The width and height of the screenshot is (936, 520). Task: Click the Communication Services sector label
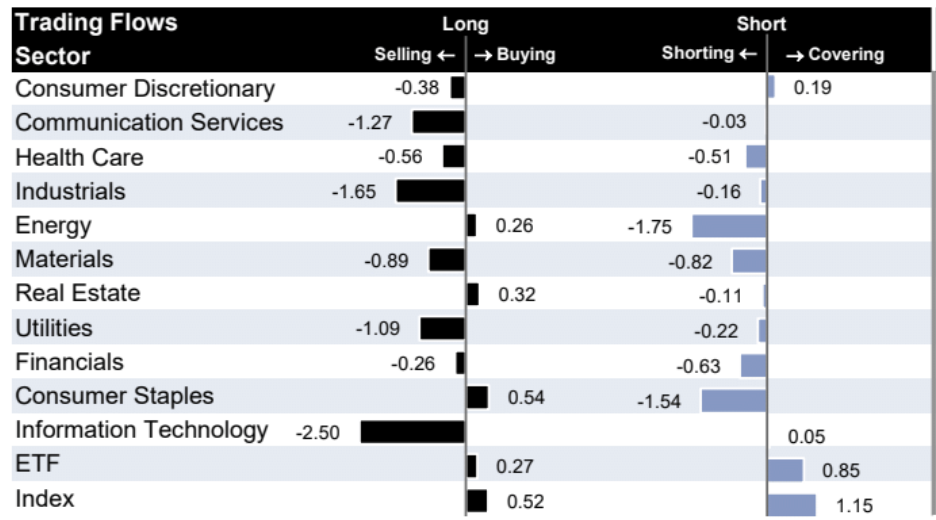pos(149,123)
